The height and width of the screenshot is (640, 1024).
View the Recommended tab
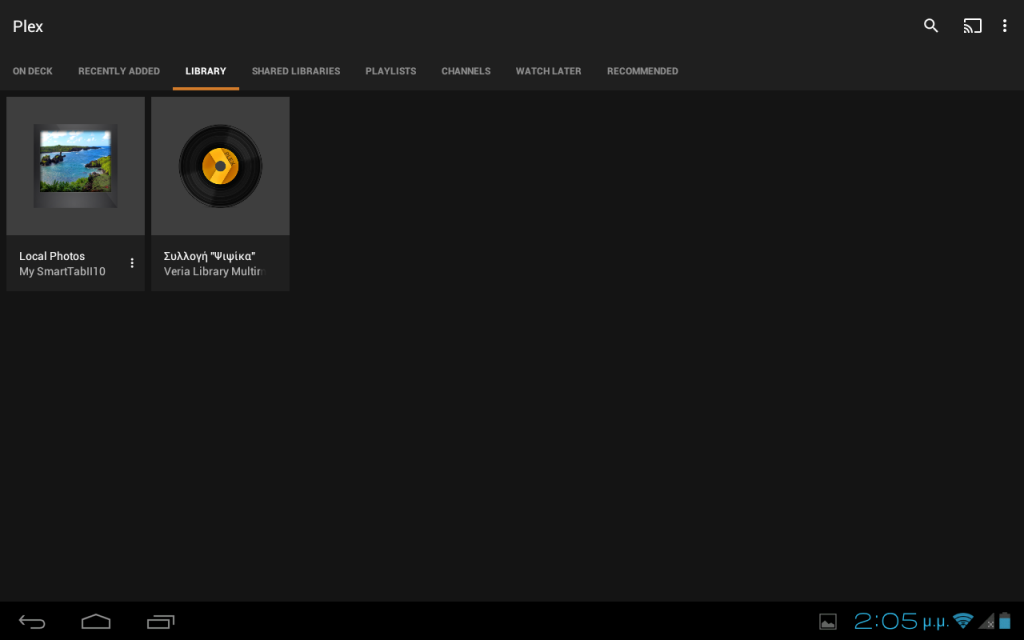[x=642, y=71]
